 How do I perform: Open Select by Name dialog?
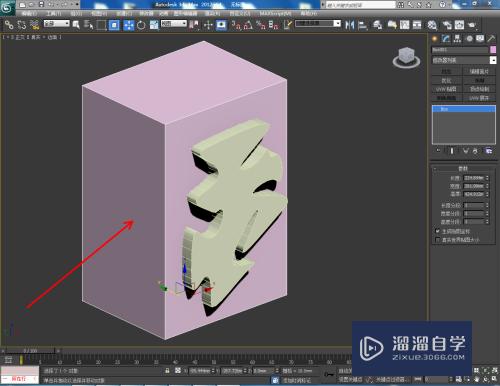click(88, 25)
